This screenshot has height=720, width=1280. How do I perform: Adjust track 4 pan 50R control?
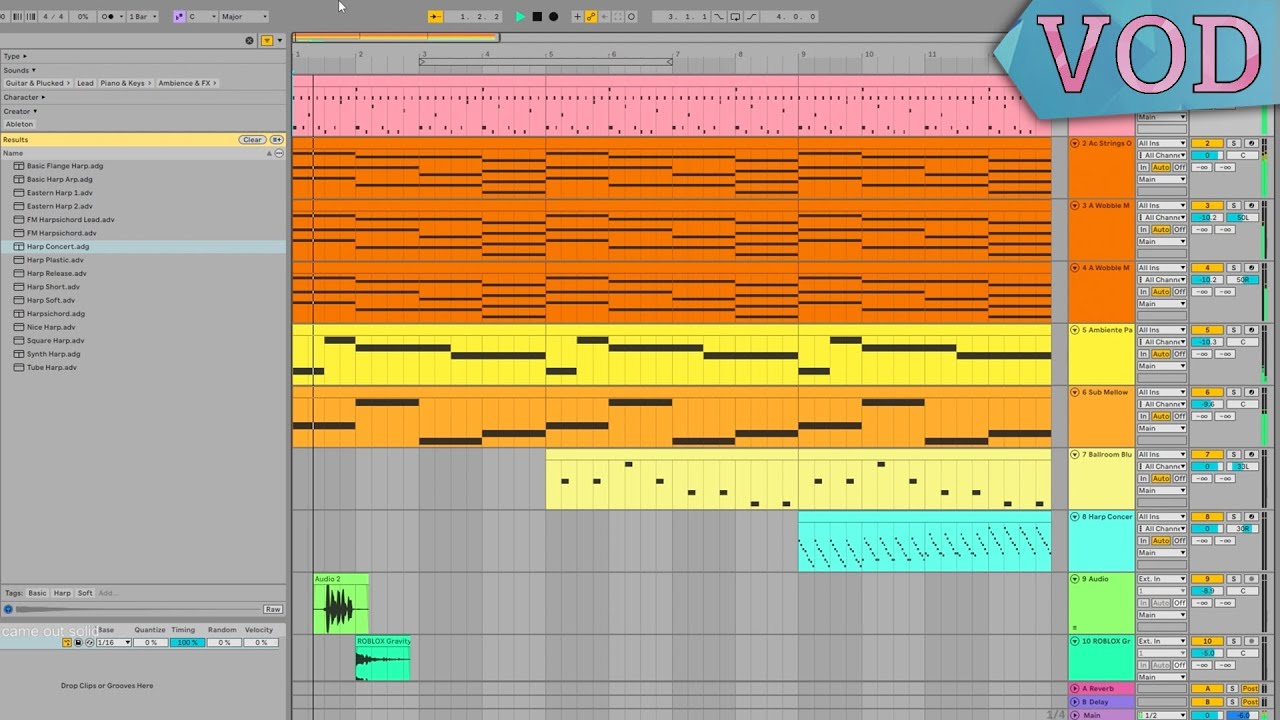1243,280
